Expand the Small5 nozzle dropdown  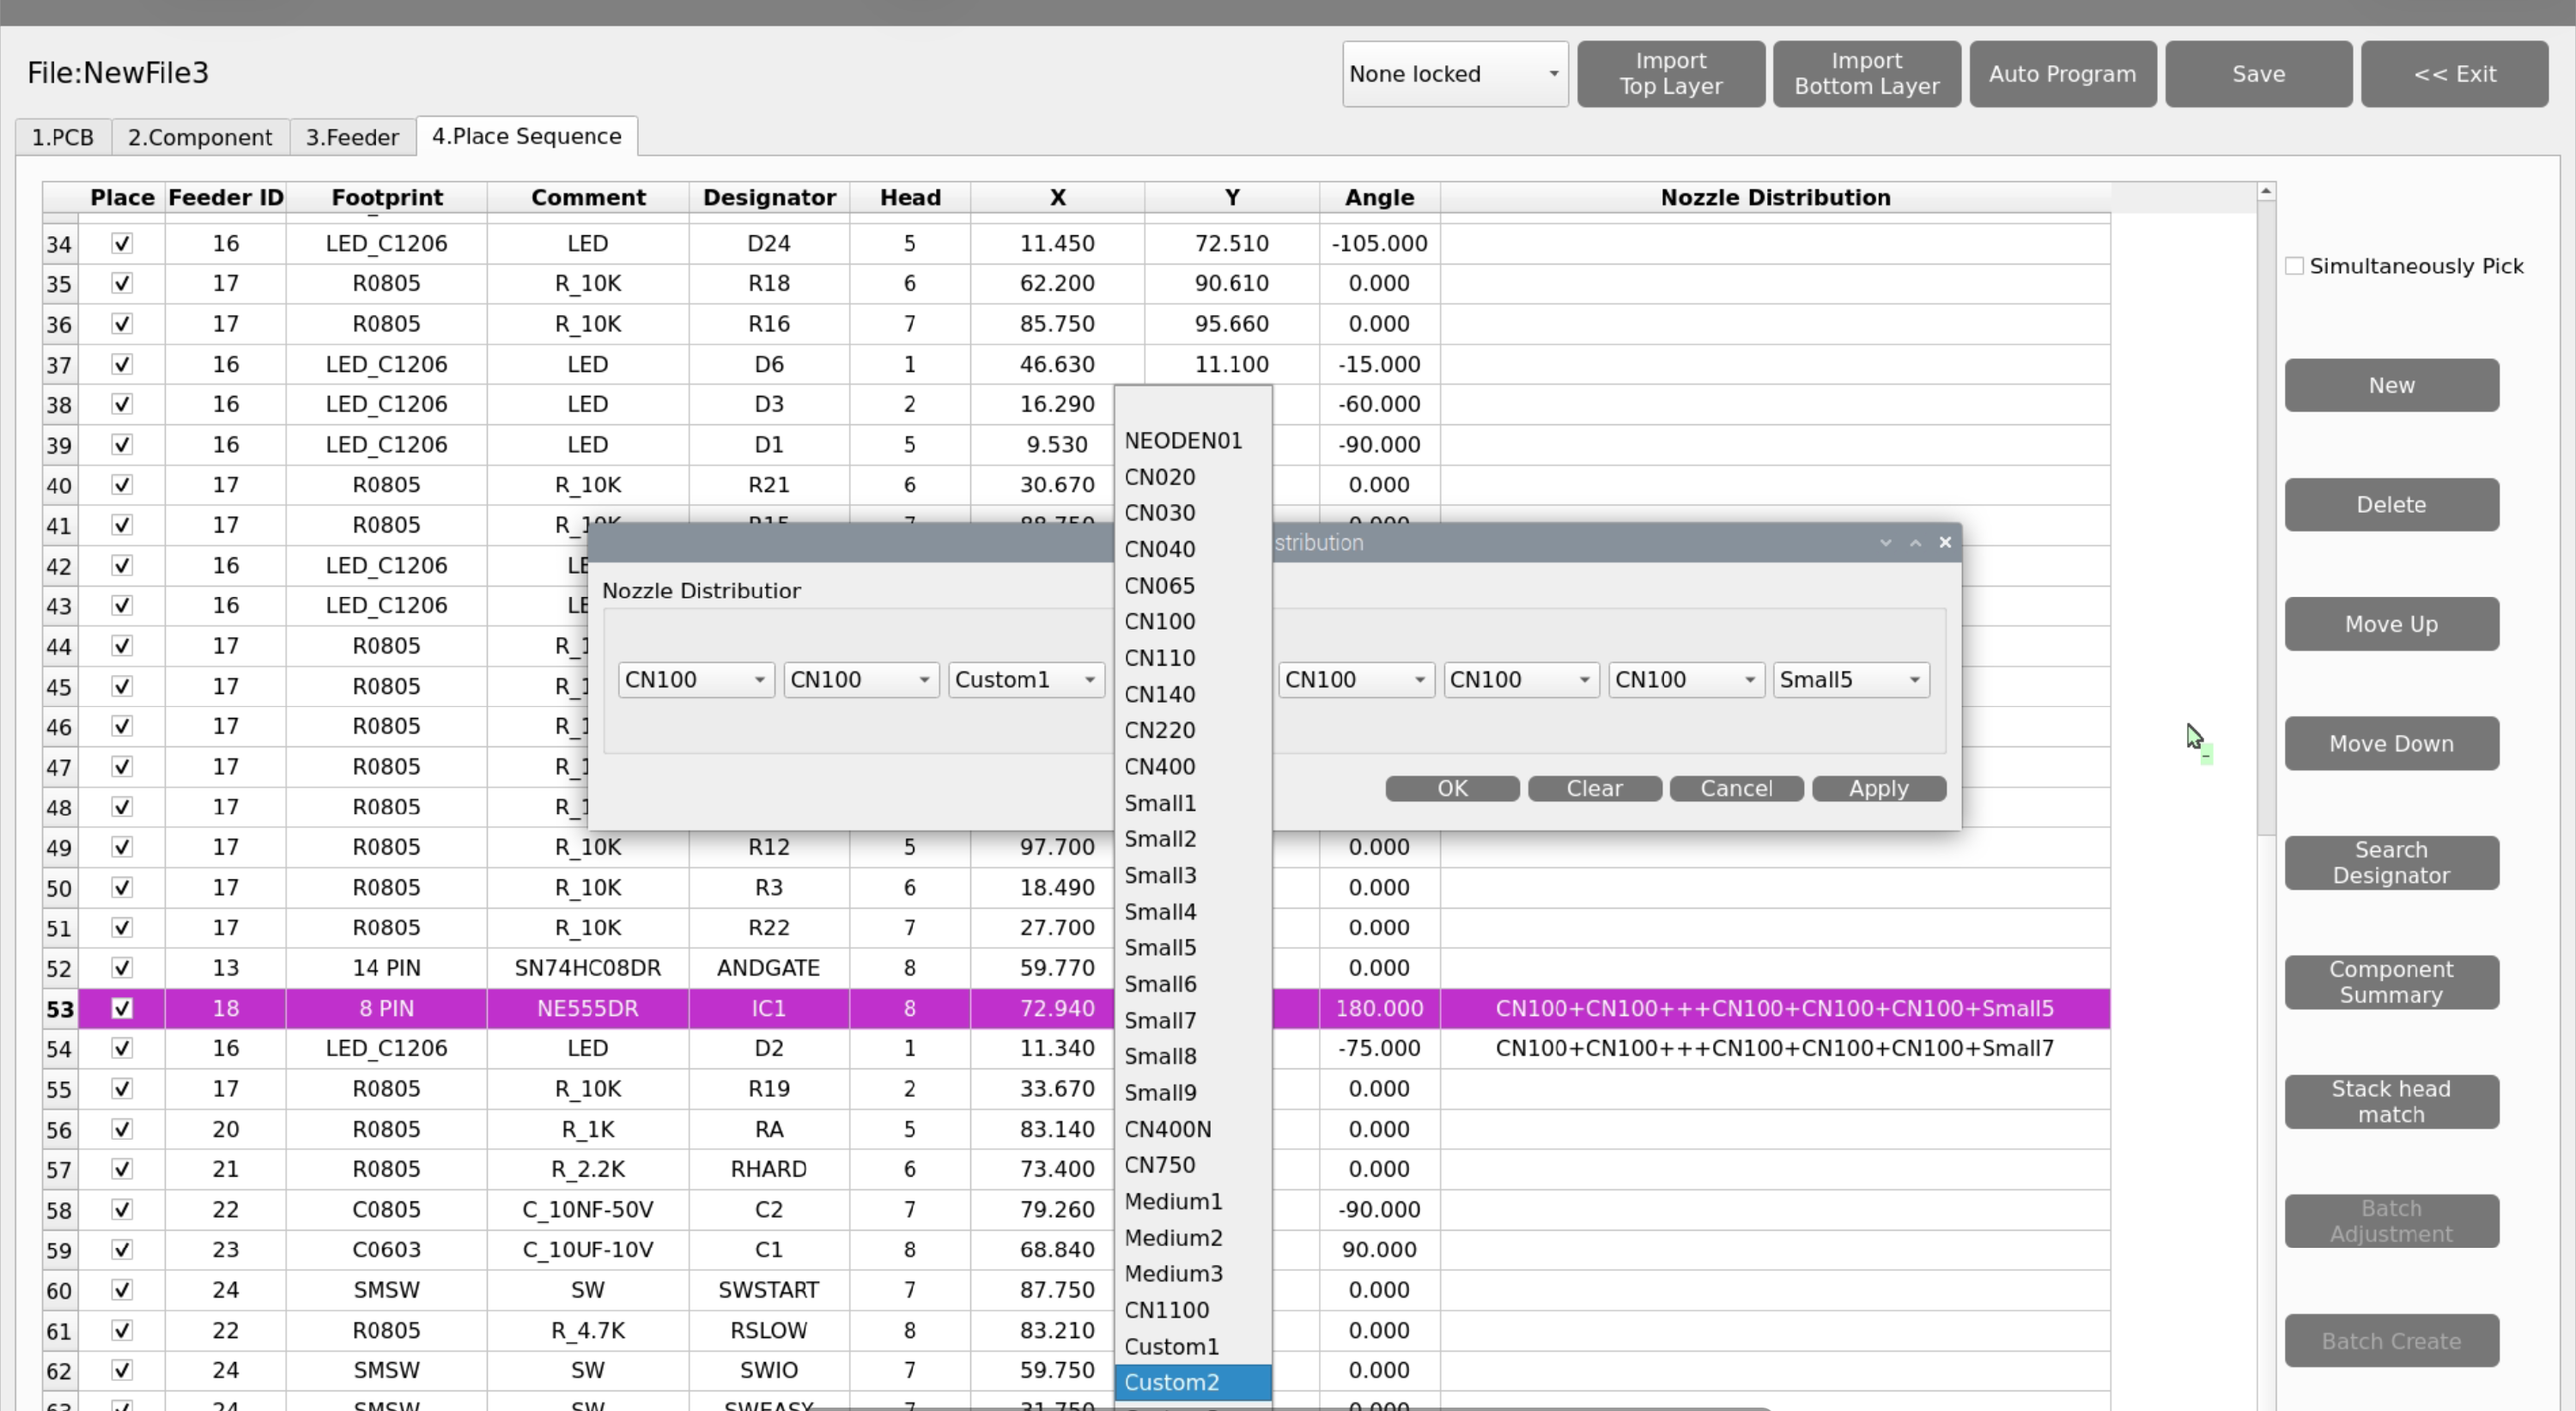(1851, 680)
